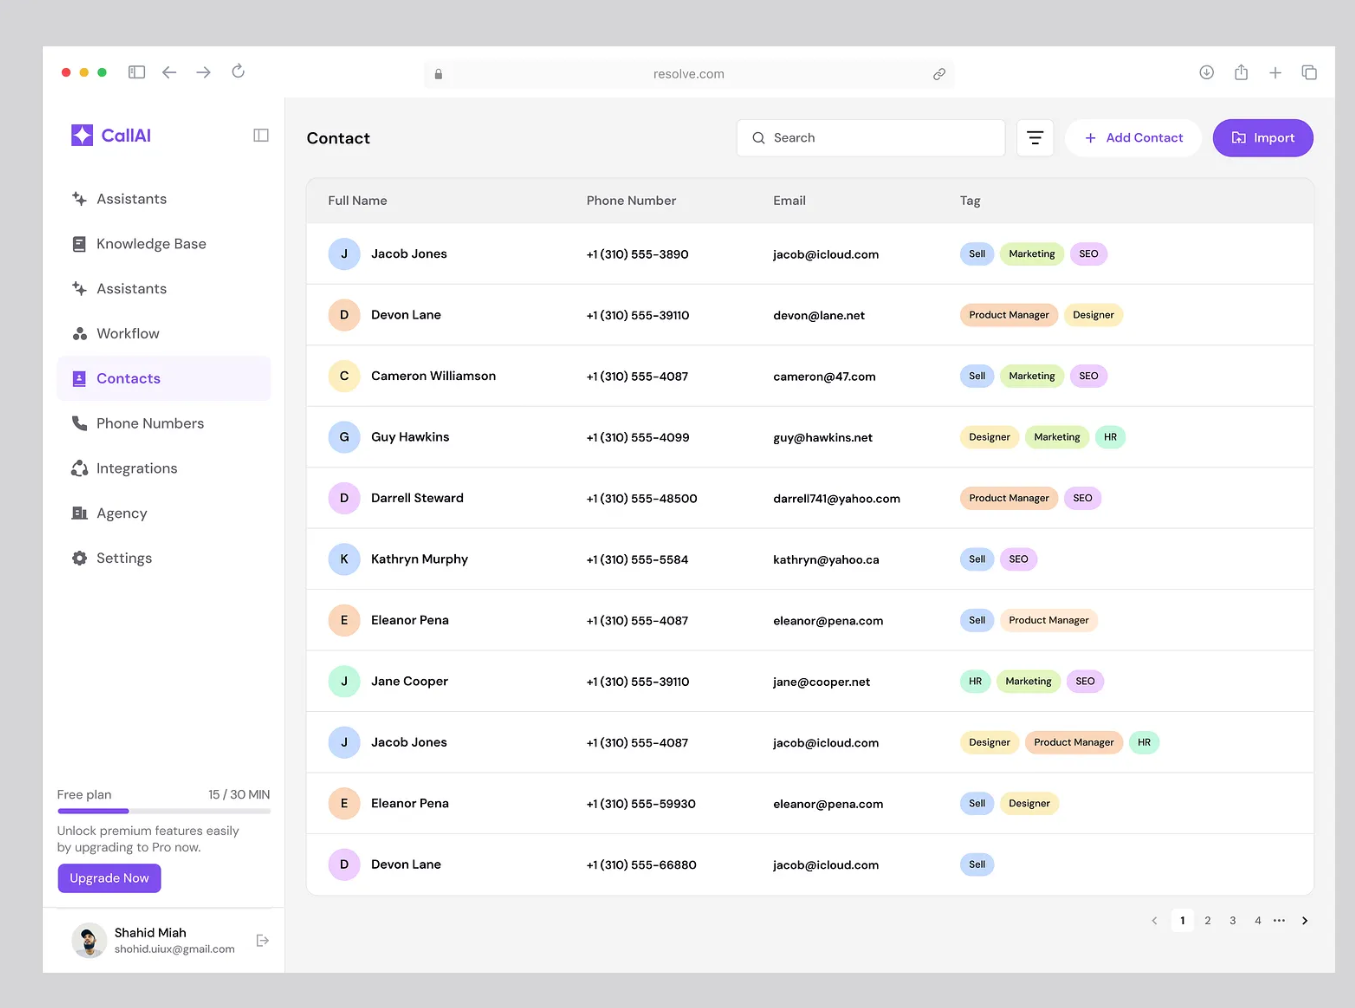Screen dimensions: 1355x1008
Task: Open the filter options button
Action: tap(1035, 138)
